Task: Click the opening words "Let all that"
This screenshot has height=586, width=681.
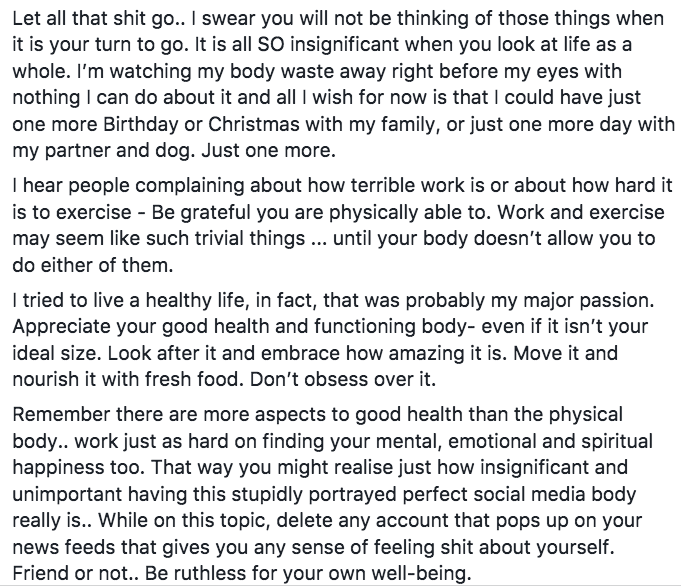Action: point(61,19)
